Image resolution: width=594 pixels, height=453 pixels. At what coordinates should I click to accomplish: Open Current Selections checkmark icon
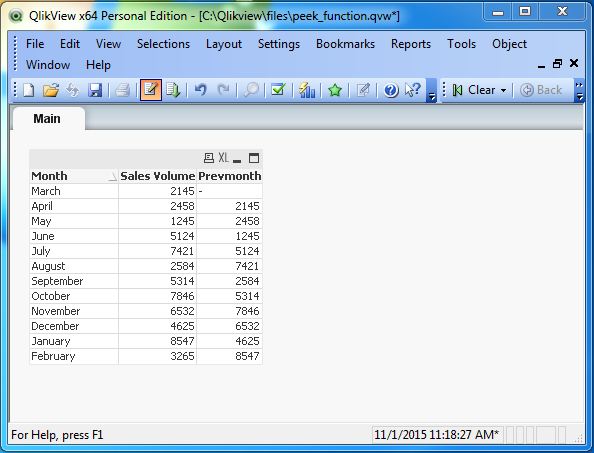click(x=278, y=90)
